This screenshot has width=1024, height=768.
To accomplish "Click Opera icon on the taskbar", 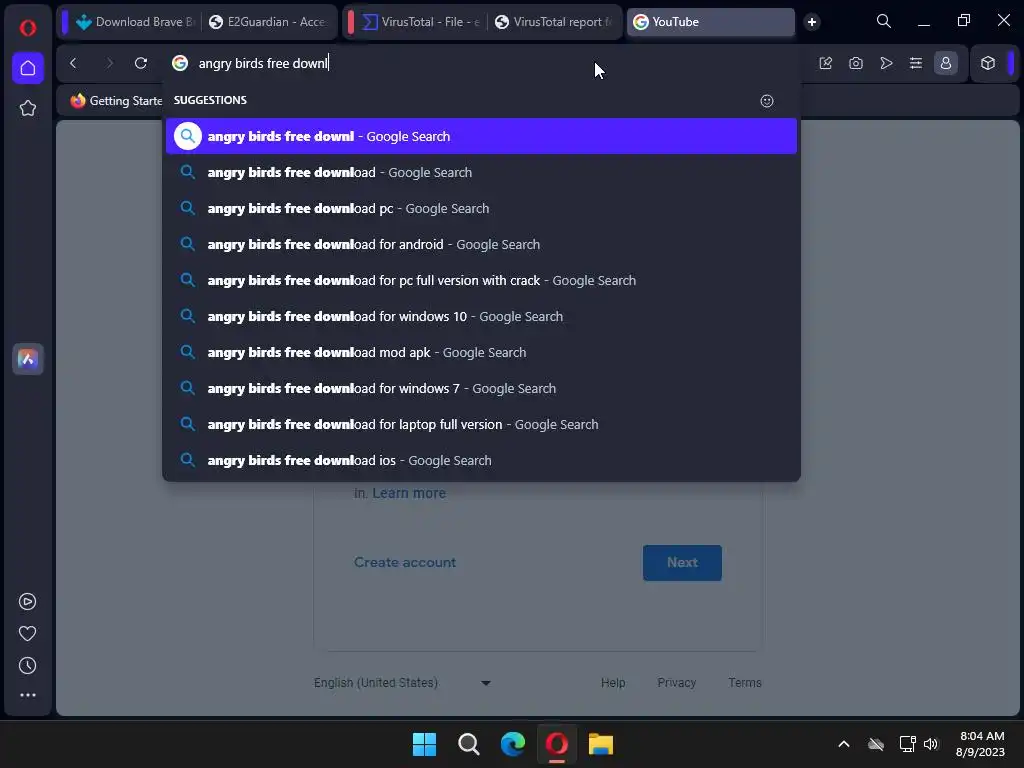I will click(x=556, y=744).
